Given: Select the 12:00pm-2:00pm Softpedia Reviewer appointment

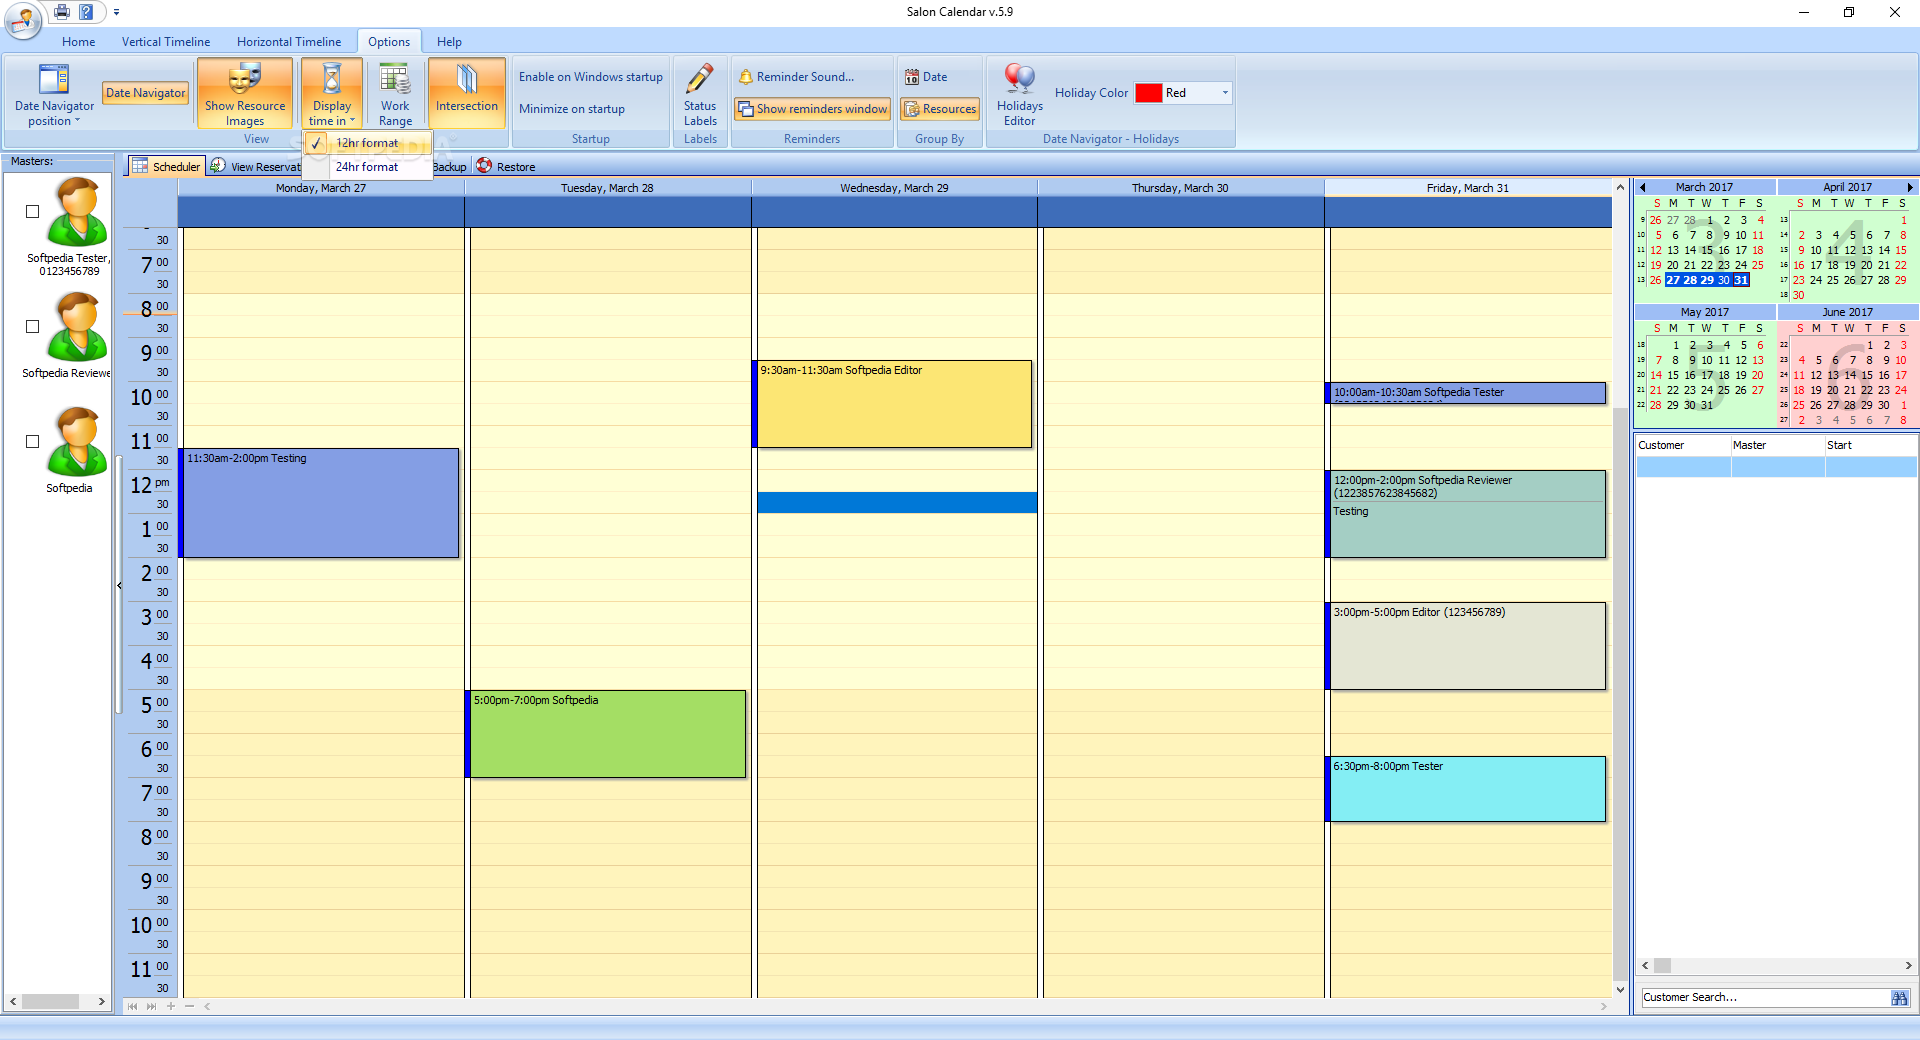Looking at the screenshot, I should 1466,514.
